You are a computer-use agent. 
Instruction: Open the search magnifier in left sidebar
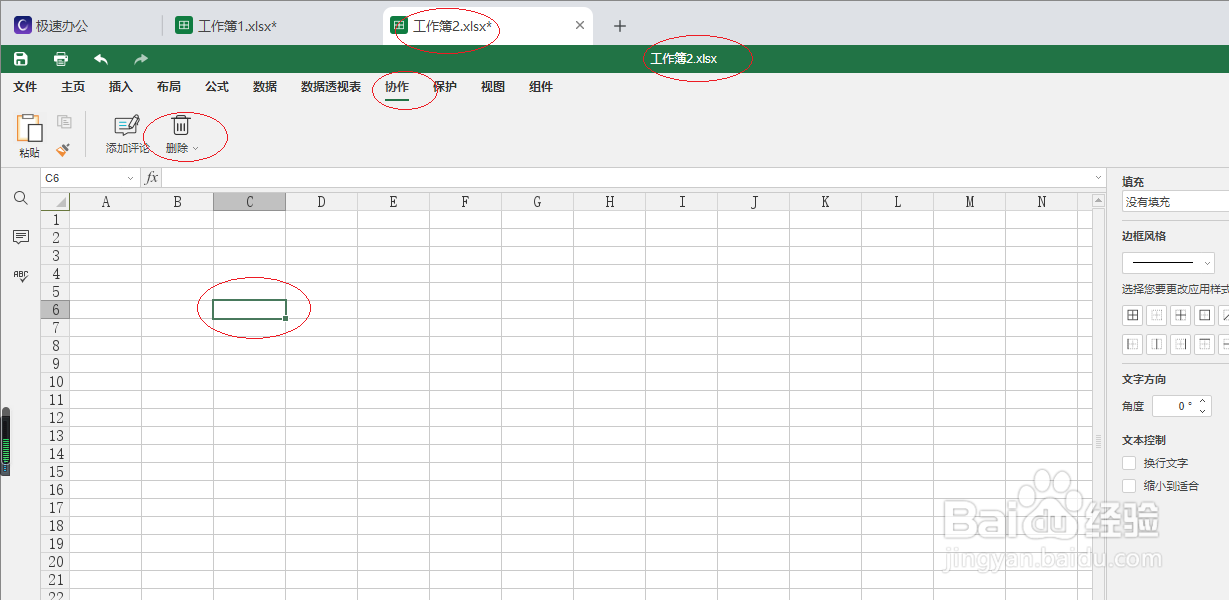click(20, 198)
